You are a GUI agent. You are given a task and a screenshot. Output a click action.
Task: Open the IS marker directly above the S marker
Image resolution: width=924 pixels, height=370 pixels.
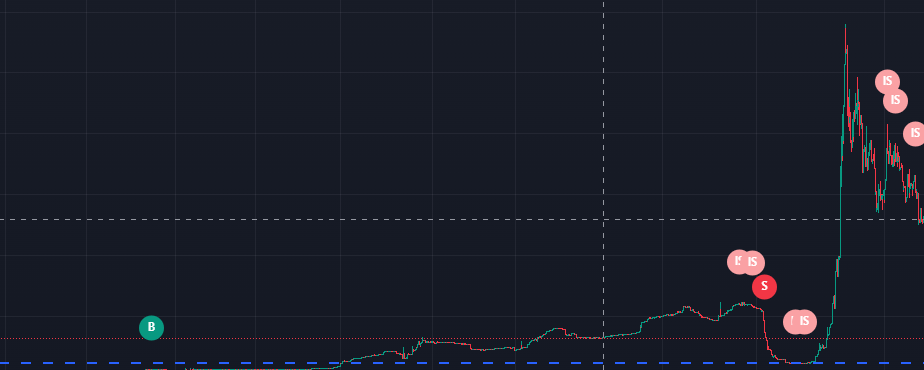point(752,263)
